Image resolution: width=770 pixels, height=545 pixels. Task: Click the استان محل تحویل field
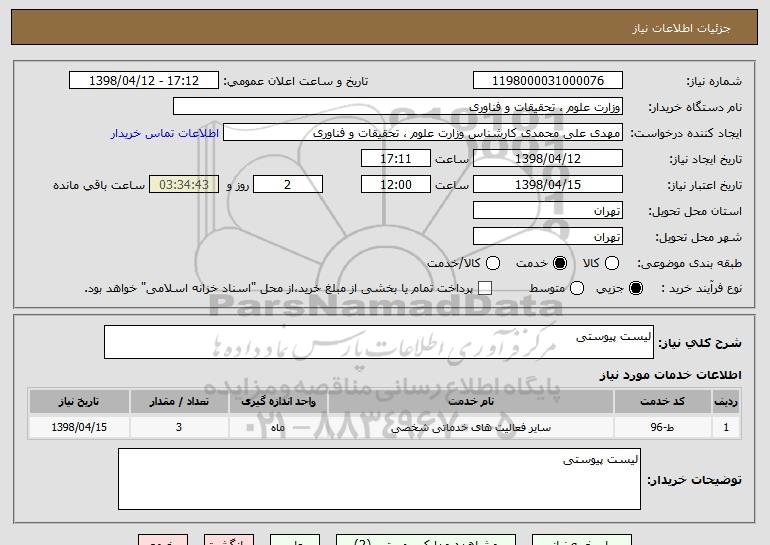(548, 211)
